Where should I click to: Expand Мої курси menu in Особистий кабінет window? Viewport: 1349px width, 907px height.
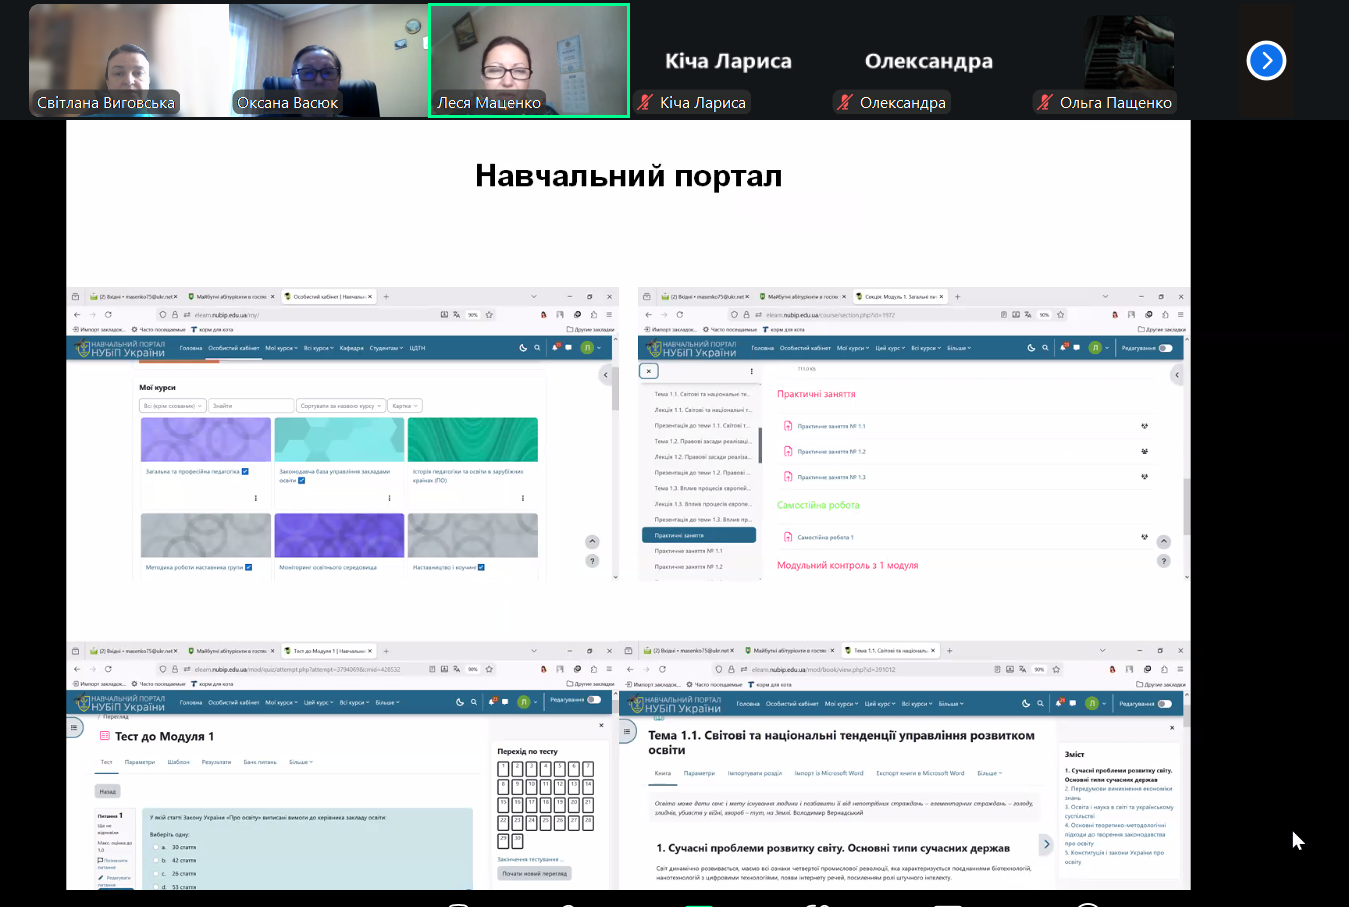(x=281, y=348)
